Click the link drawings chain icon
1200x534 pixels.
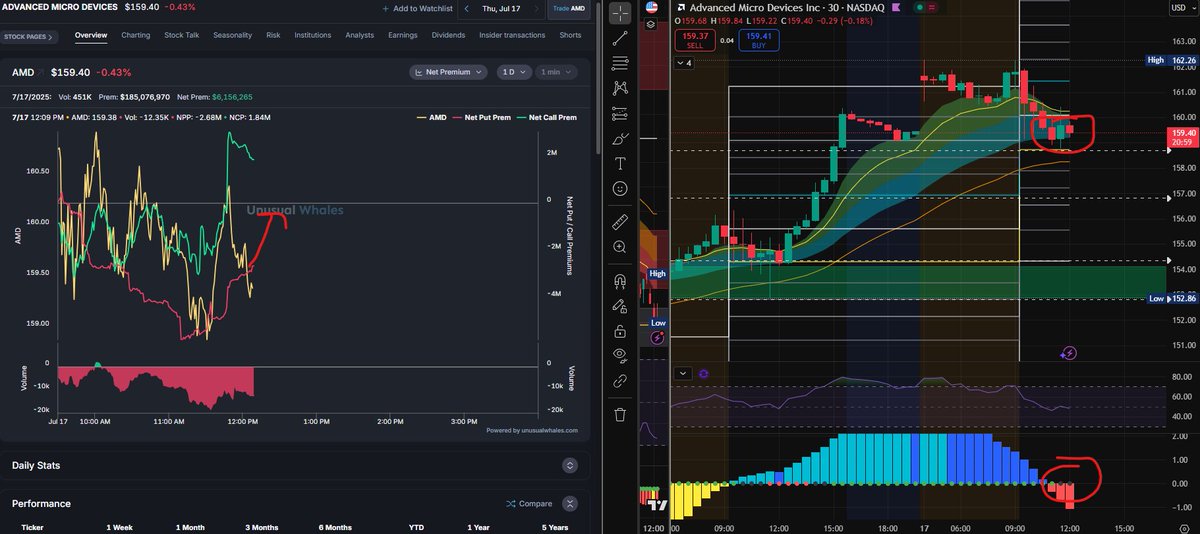point(621,380)
